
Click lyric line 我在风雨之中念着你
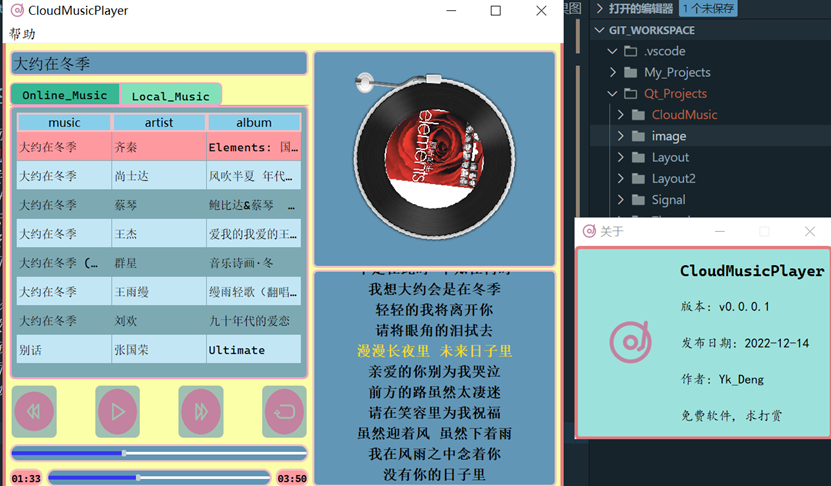(x=434, y=454)
